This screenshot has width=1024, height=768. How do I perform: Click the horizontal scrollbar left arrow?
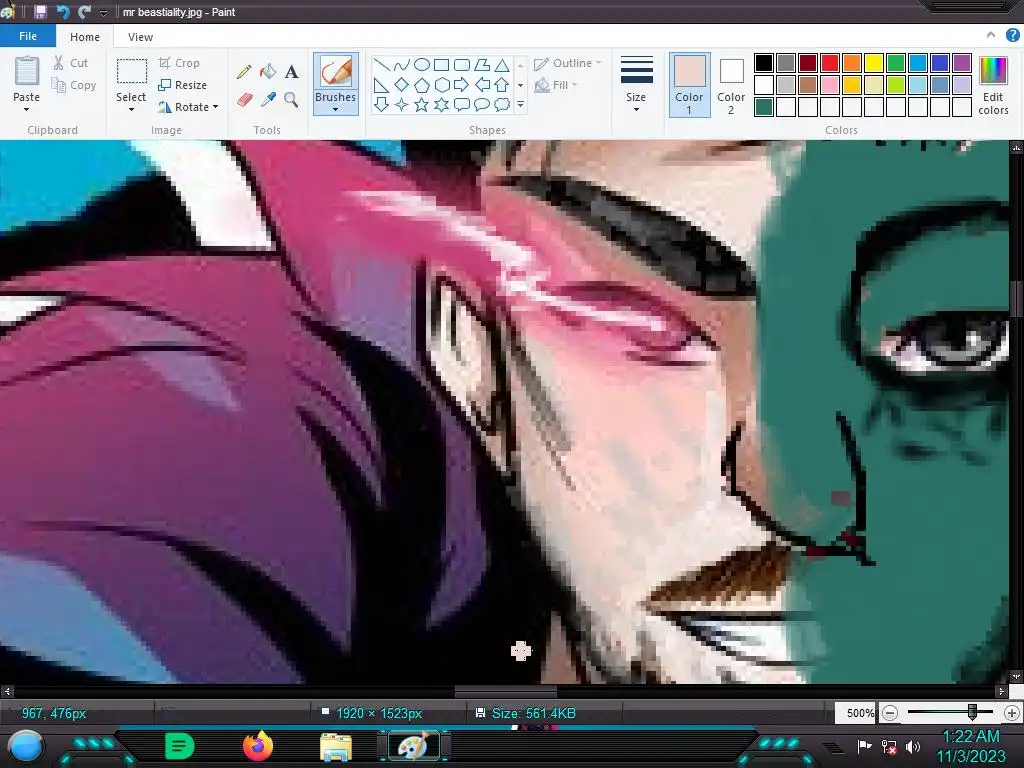point(7,690)
